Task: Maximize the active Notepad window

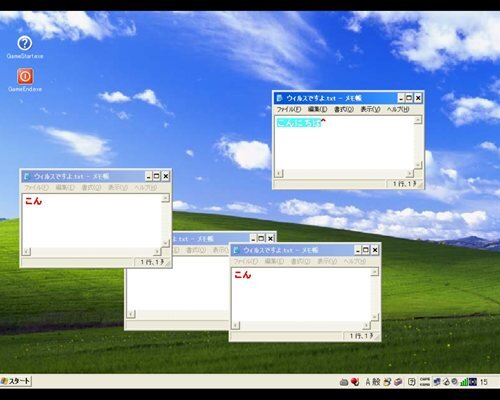Action: pyautogui.click(x=409, y=98)
